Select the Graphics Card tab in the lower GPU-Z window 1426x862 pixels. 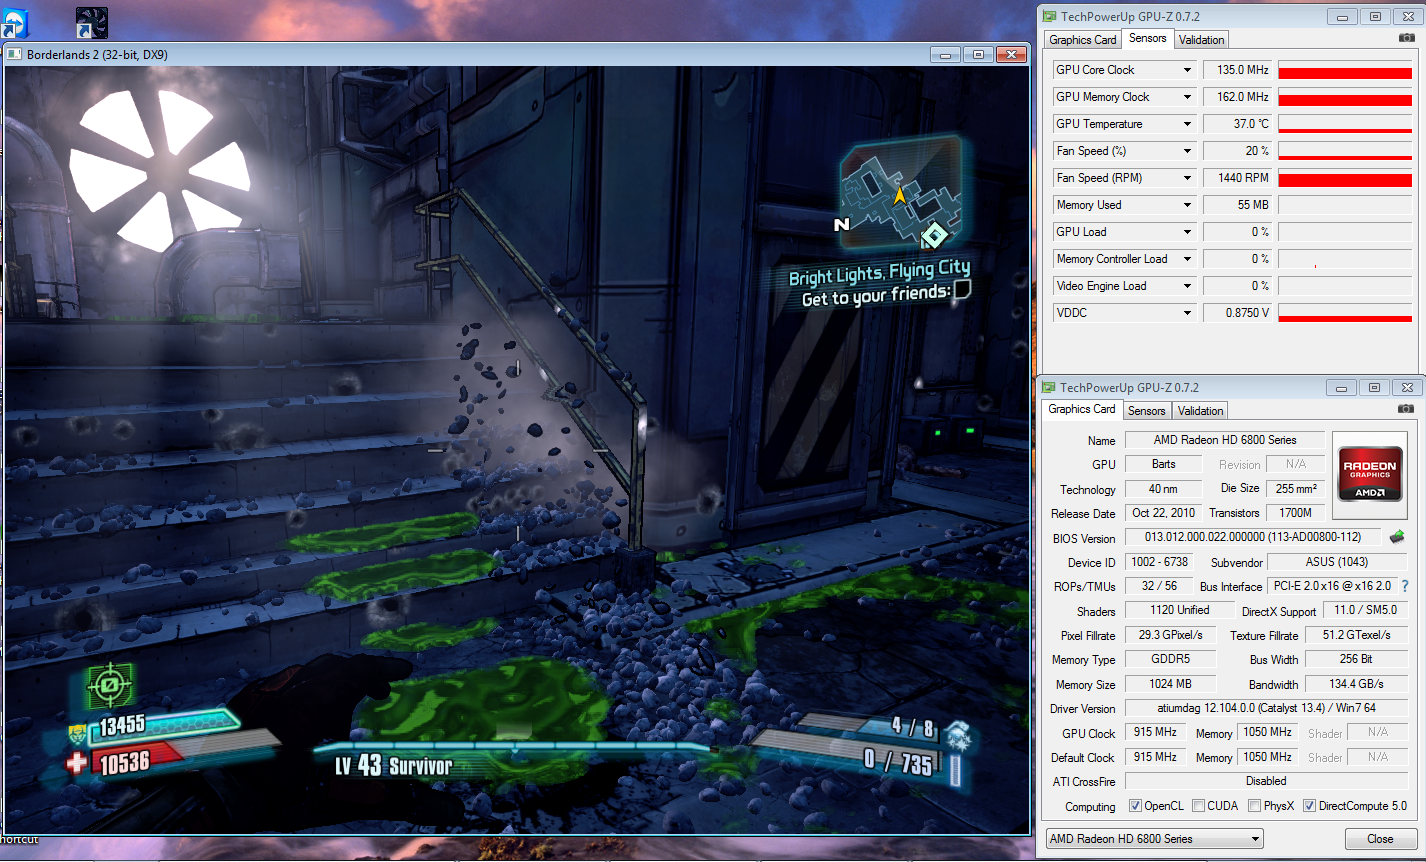pyautogui.click(x=1082, y=409)
